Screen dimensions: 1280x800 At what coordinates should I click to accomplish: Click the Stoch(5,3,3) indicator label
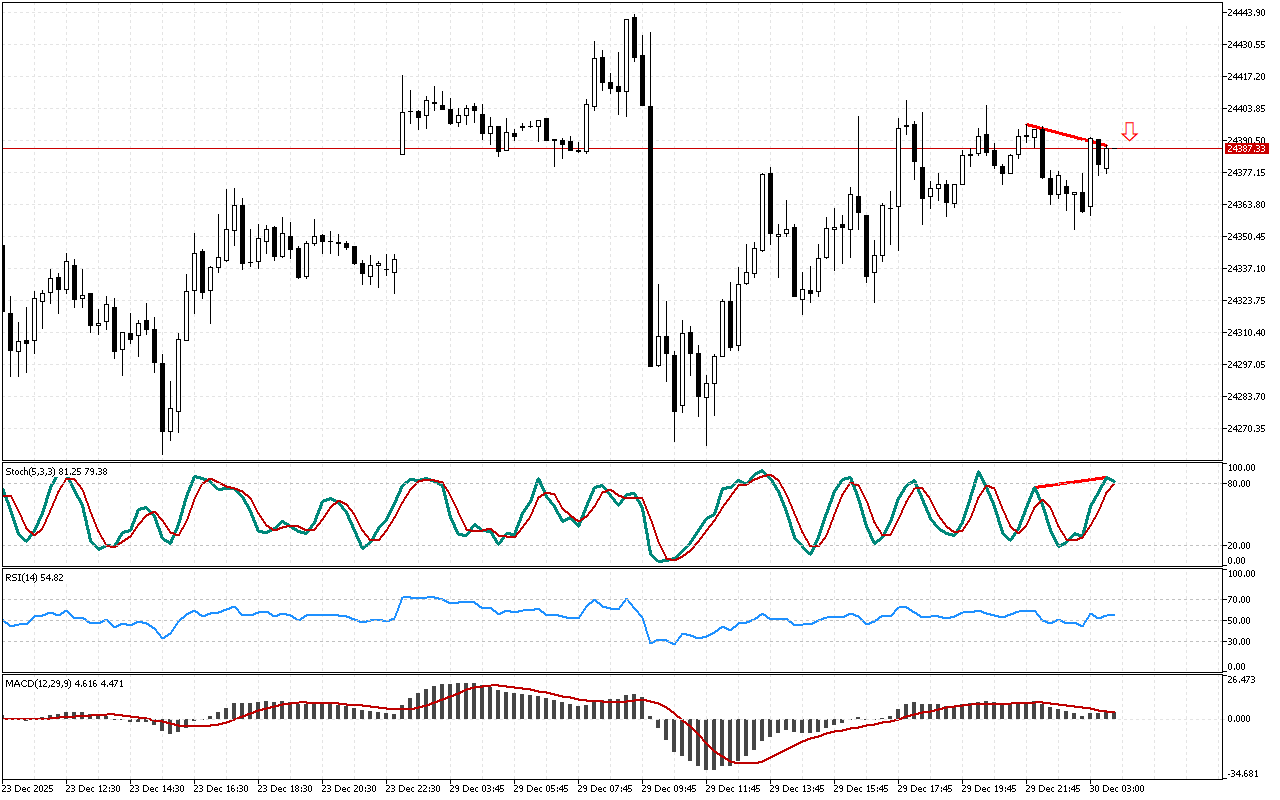[57, 471]
